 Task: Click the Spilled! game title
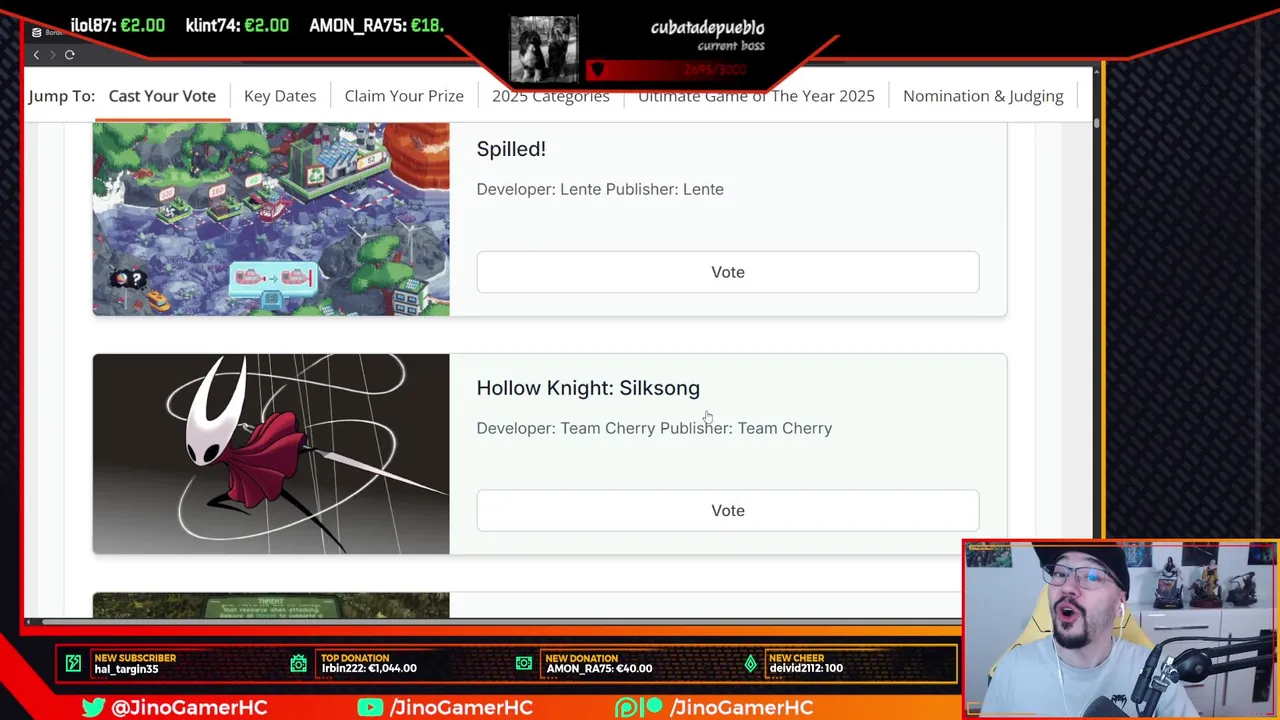pos(511,149)
